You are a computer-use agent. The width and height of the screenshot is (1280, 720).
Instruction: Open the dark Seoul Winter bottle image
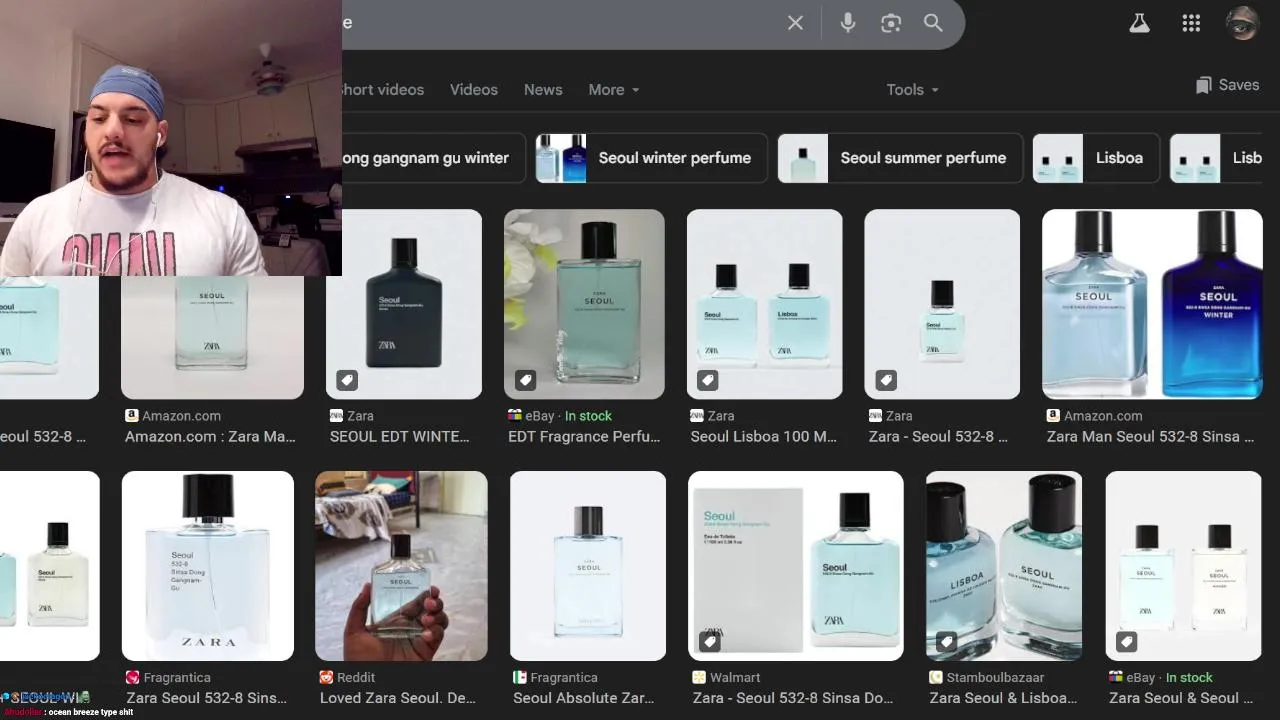[404, 304]
